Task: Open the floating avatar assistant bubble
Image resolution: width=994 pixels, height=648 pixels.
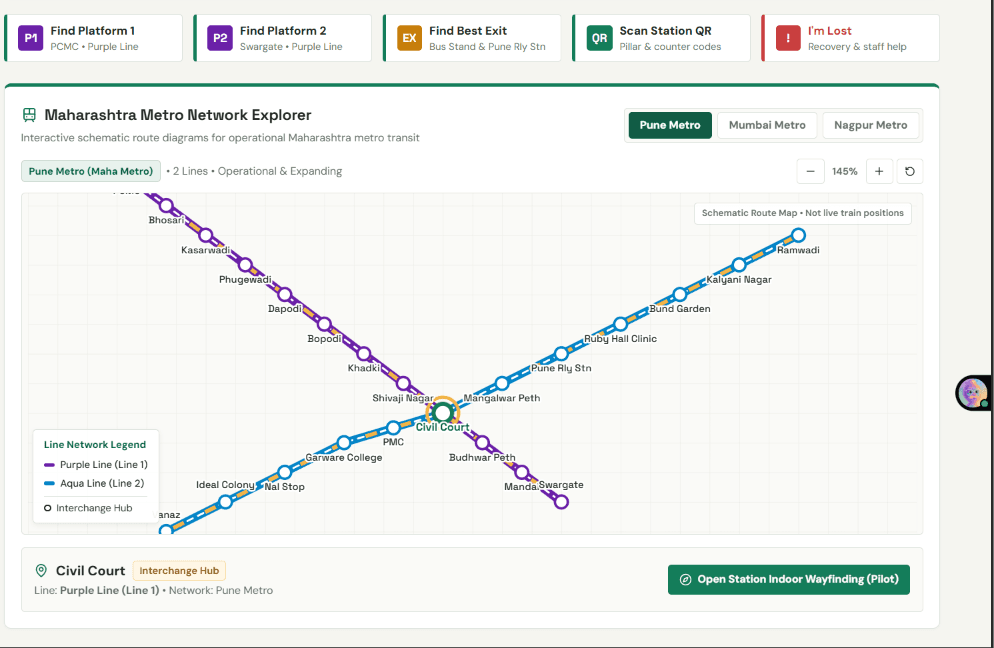Action: [x=973, y=392]
